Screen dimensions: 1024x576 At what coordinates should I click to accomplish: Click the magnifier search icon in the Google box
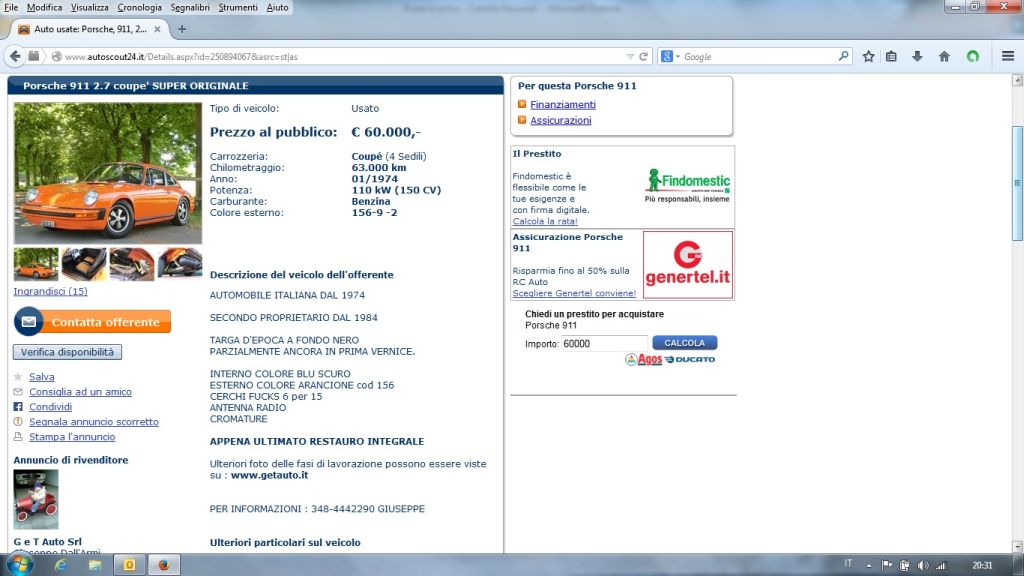tap(843, 56)
